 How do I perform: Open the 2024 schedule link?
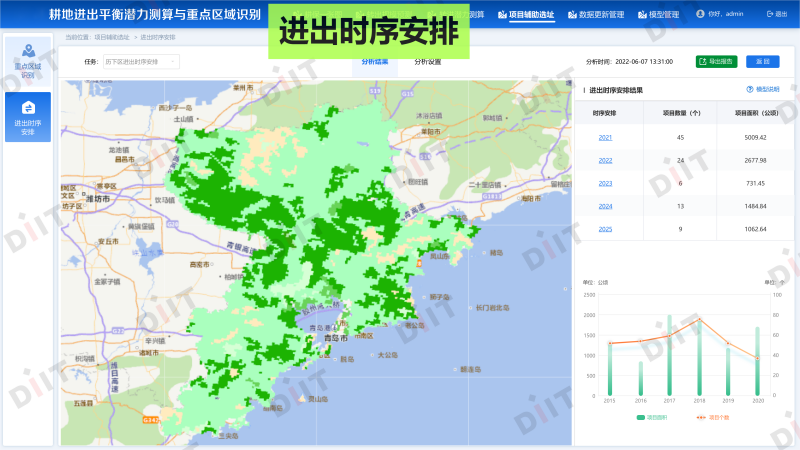(x=605, y=206)
